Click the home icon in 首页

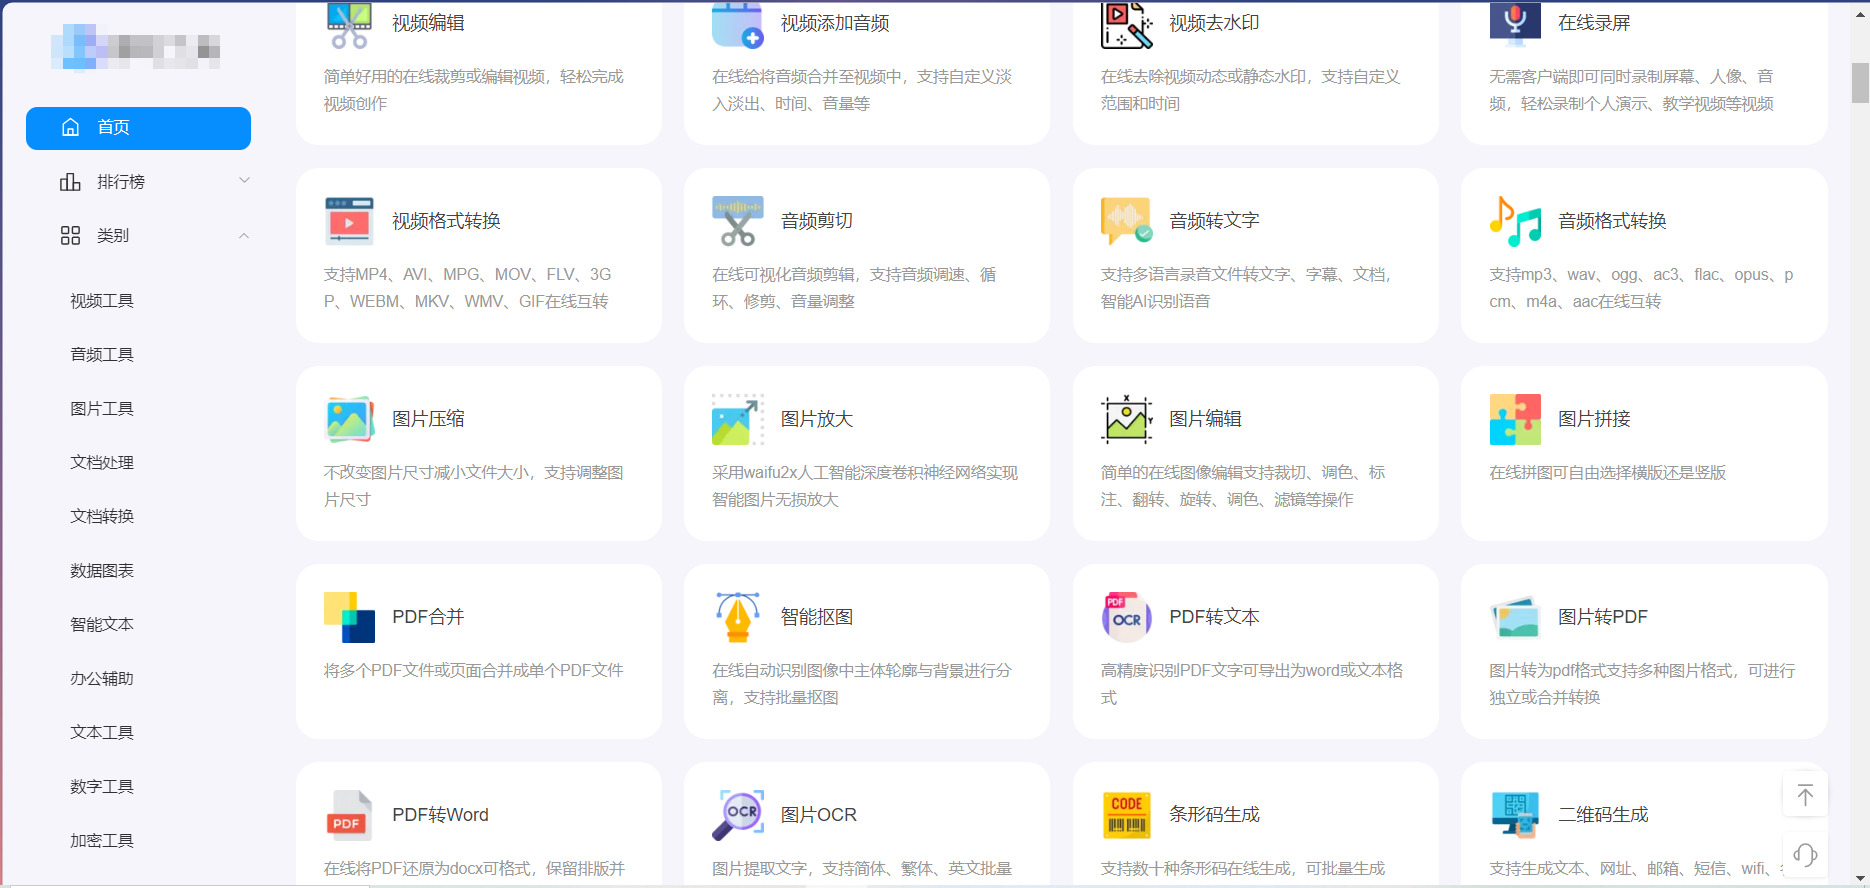70,127
